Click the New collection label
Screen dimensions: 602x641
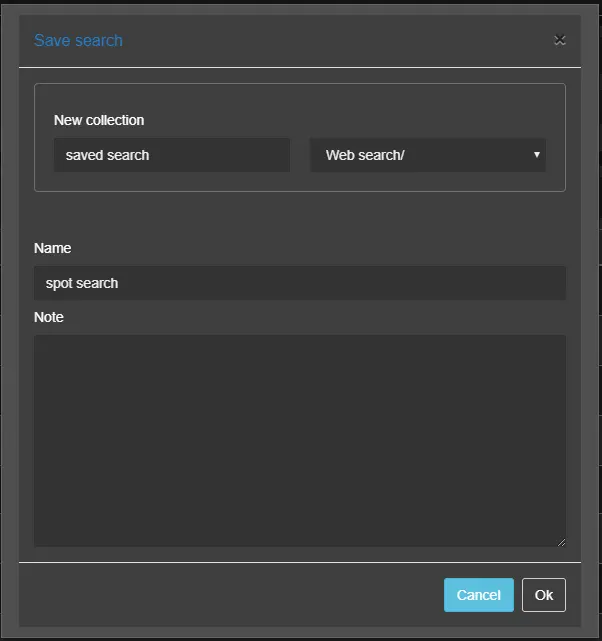click(99, 120)
